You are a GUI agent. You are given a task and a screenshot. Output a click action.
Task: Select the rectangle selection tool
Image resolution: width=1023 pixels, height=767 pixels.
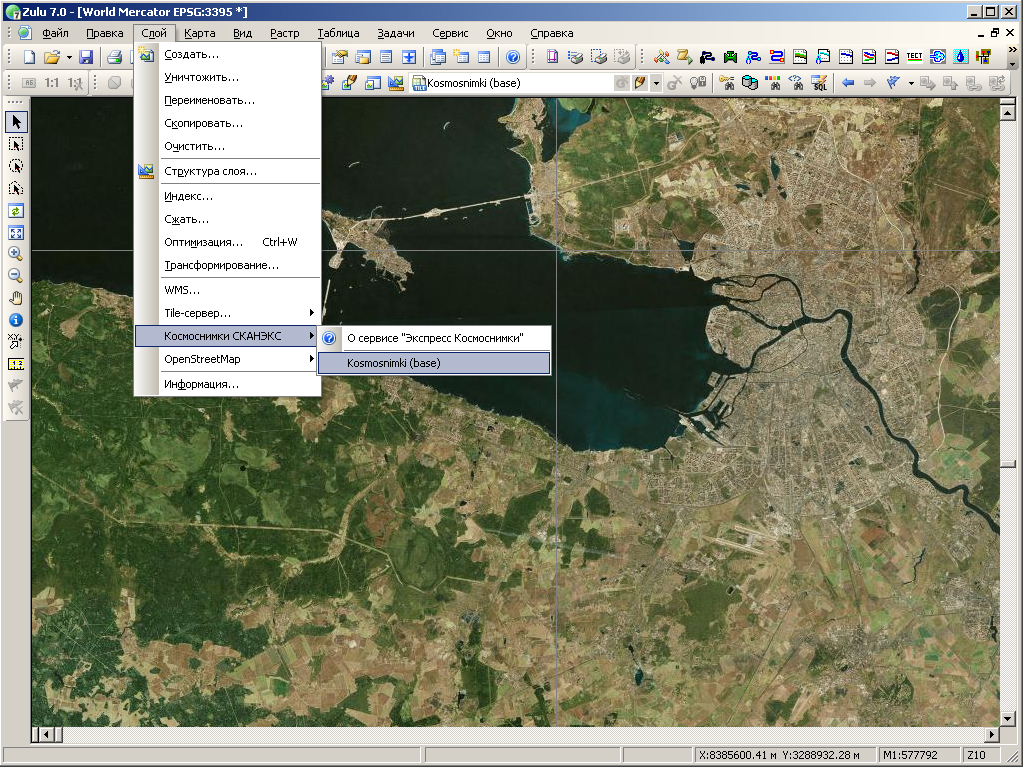click(x=16, y=144)
